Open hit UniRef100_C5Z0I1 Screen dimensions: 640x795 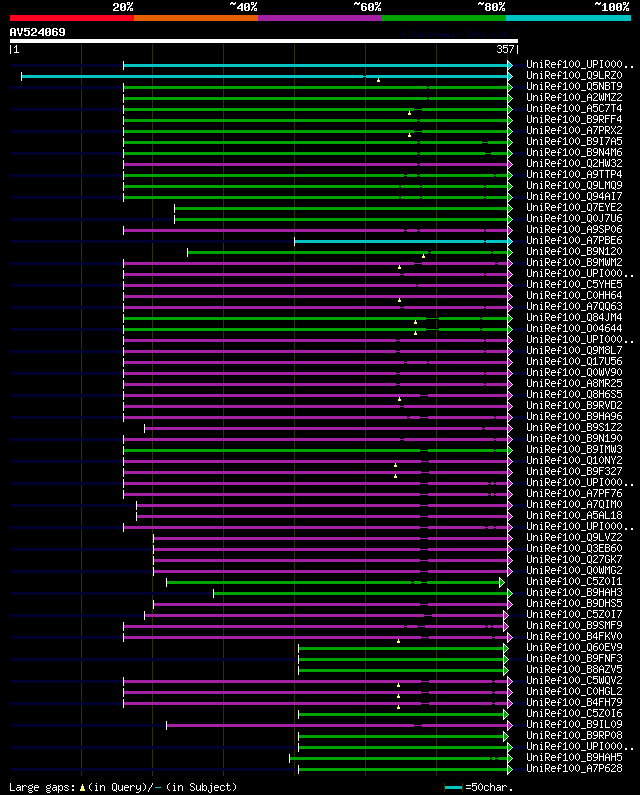click(x=574, y=582)
